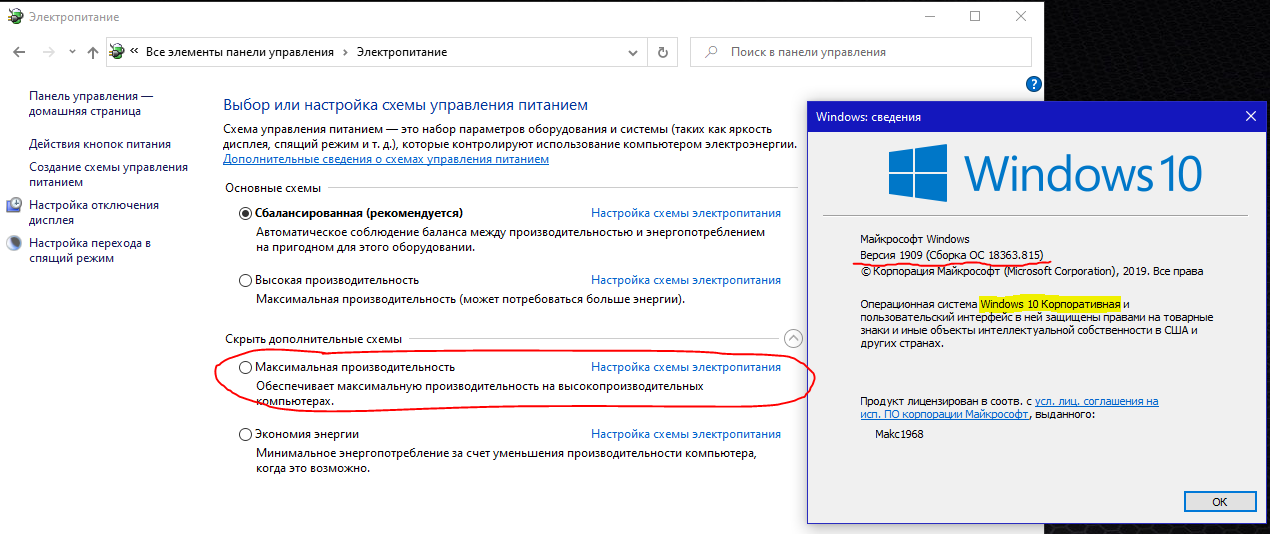Click the Электропитание title bar icon
The height and width of the screenshot is (534, 1270).
pyautogui.click(x=14, y=17)
